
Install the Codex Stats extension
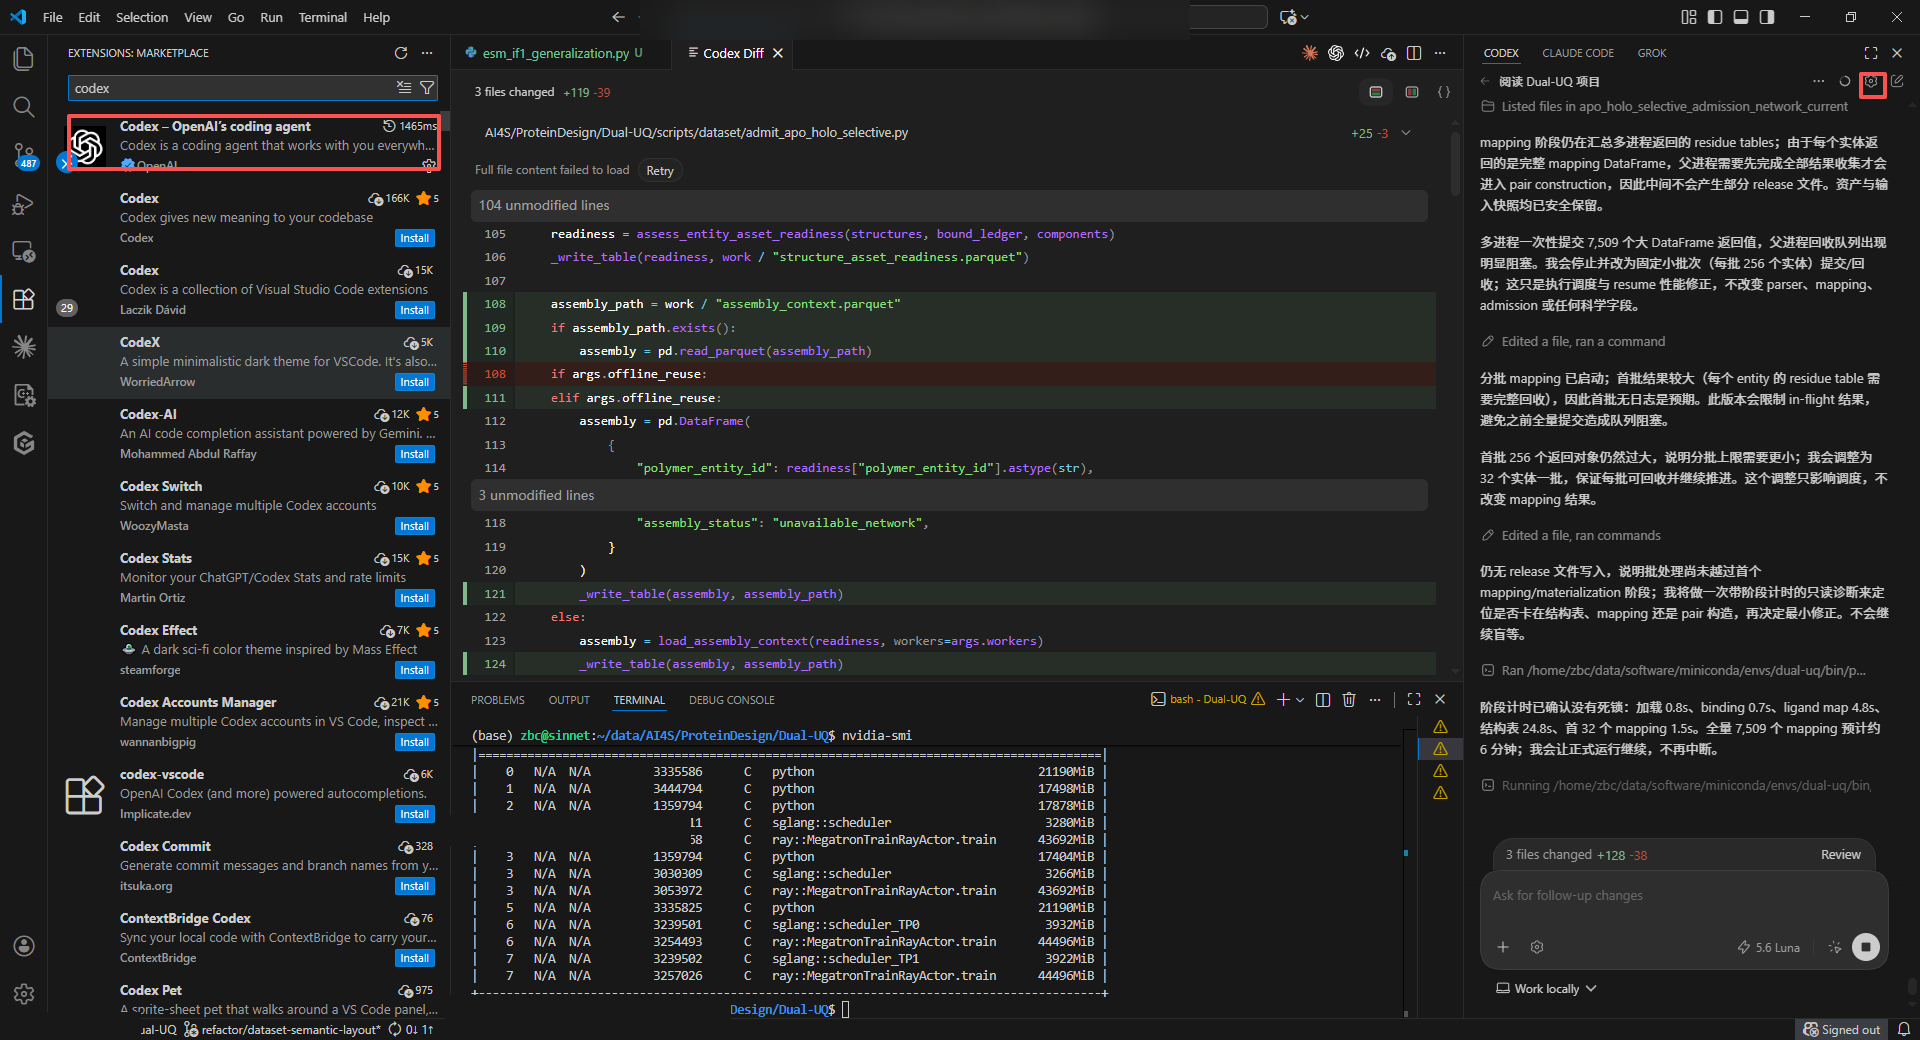[415, 598]
